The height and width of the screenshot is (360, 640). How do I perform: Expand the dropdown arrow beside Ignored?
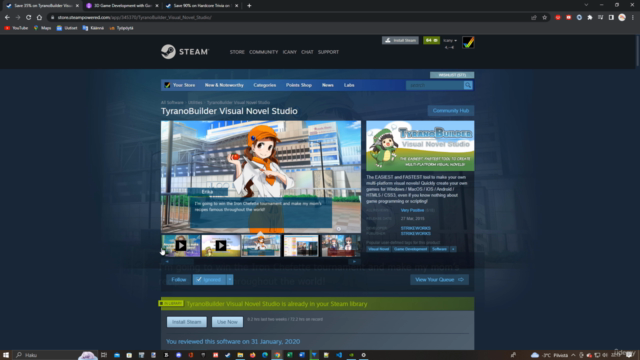pos(230,280)
